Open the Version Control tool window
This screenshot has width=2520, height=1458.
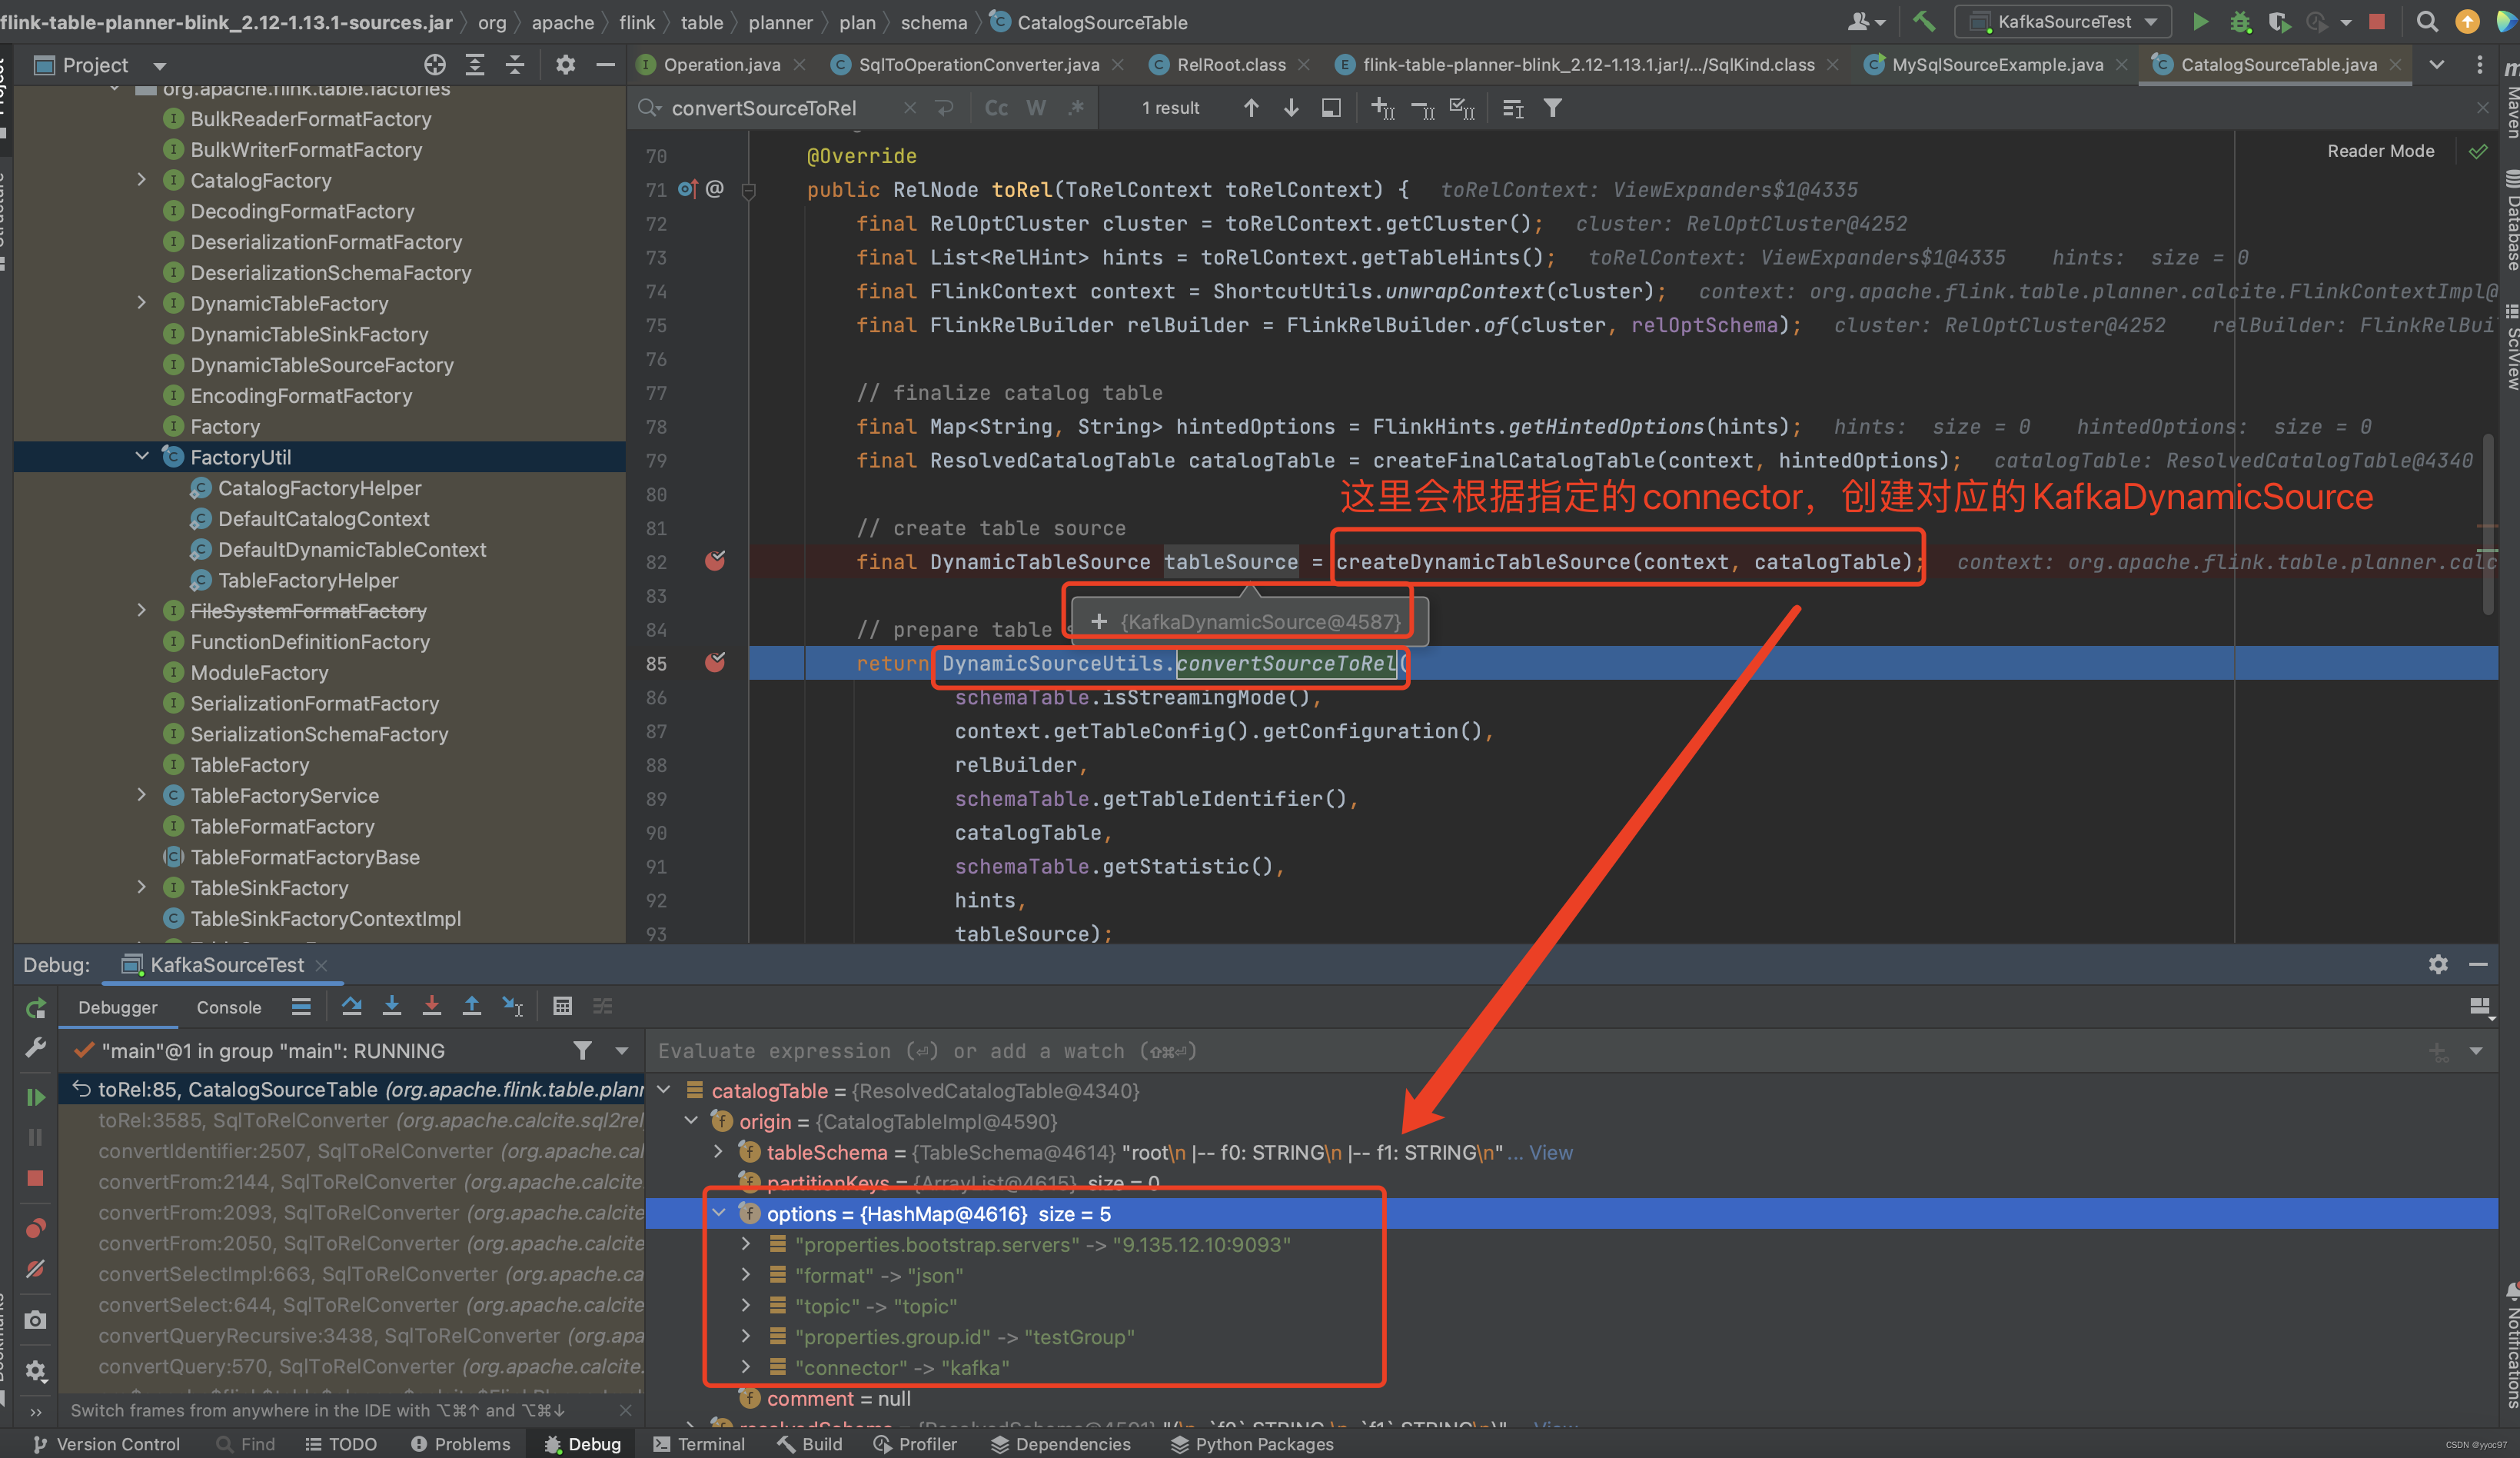click(x=106, y=1444)
